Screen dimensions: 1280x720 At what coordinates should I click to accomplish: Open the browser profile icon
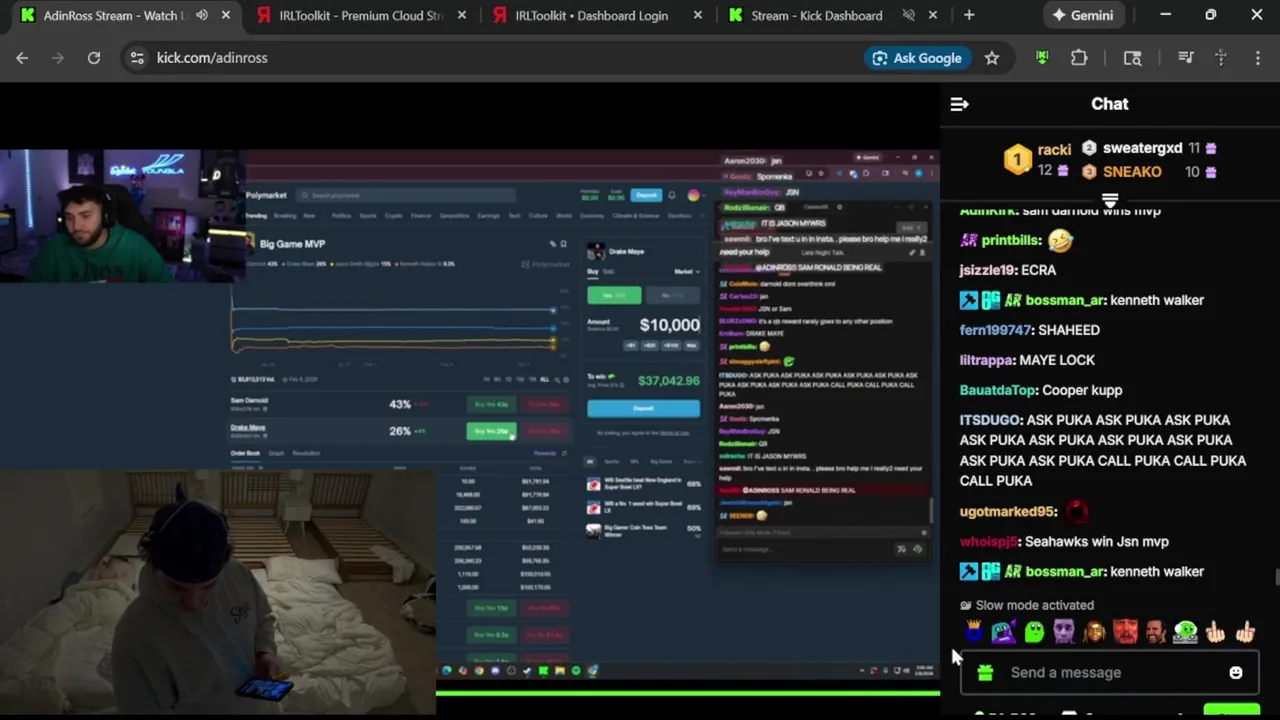tap(1221, 58)
